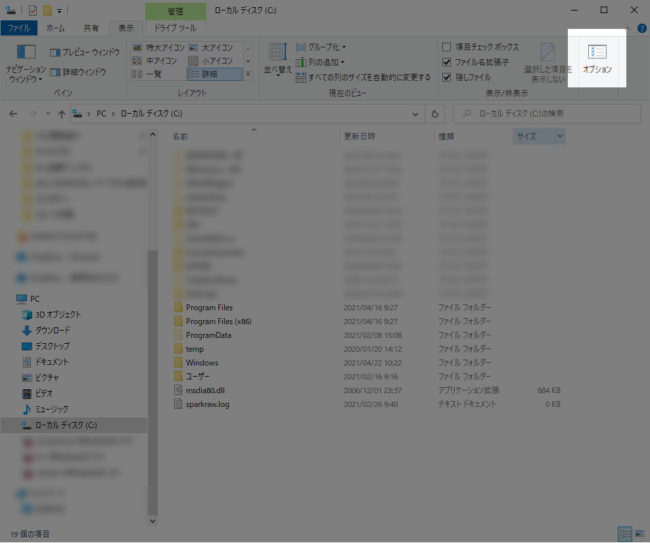Open ダウンロード in navigation pane
The height and width of the screenshot is (543, 650).
46,330
